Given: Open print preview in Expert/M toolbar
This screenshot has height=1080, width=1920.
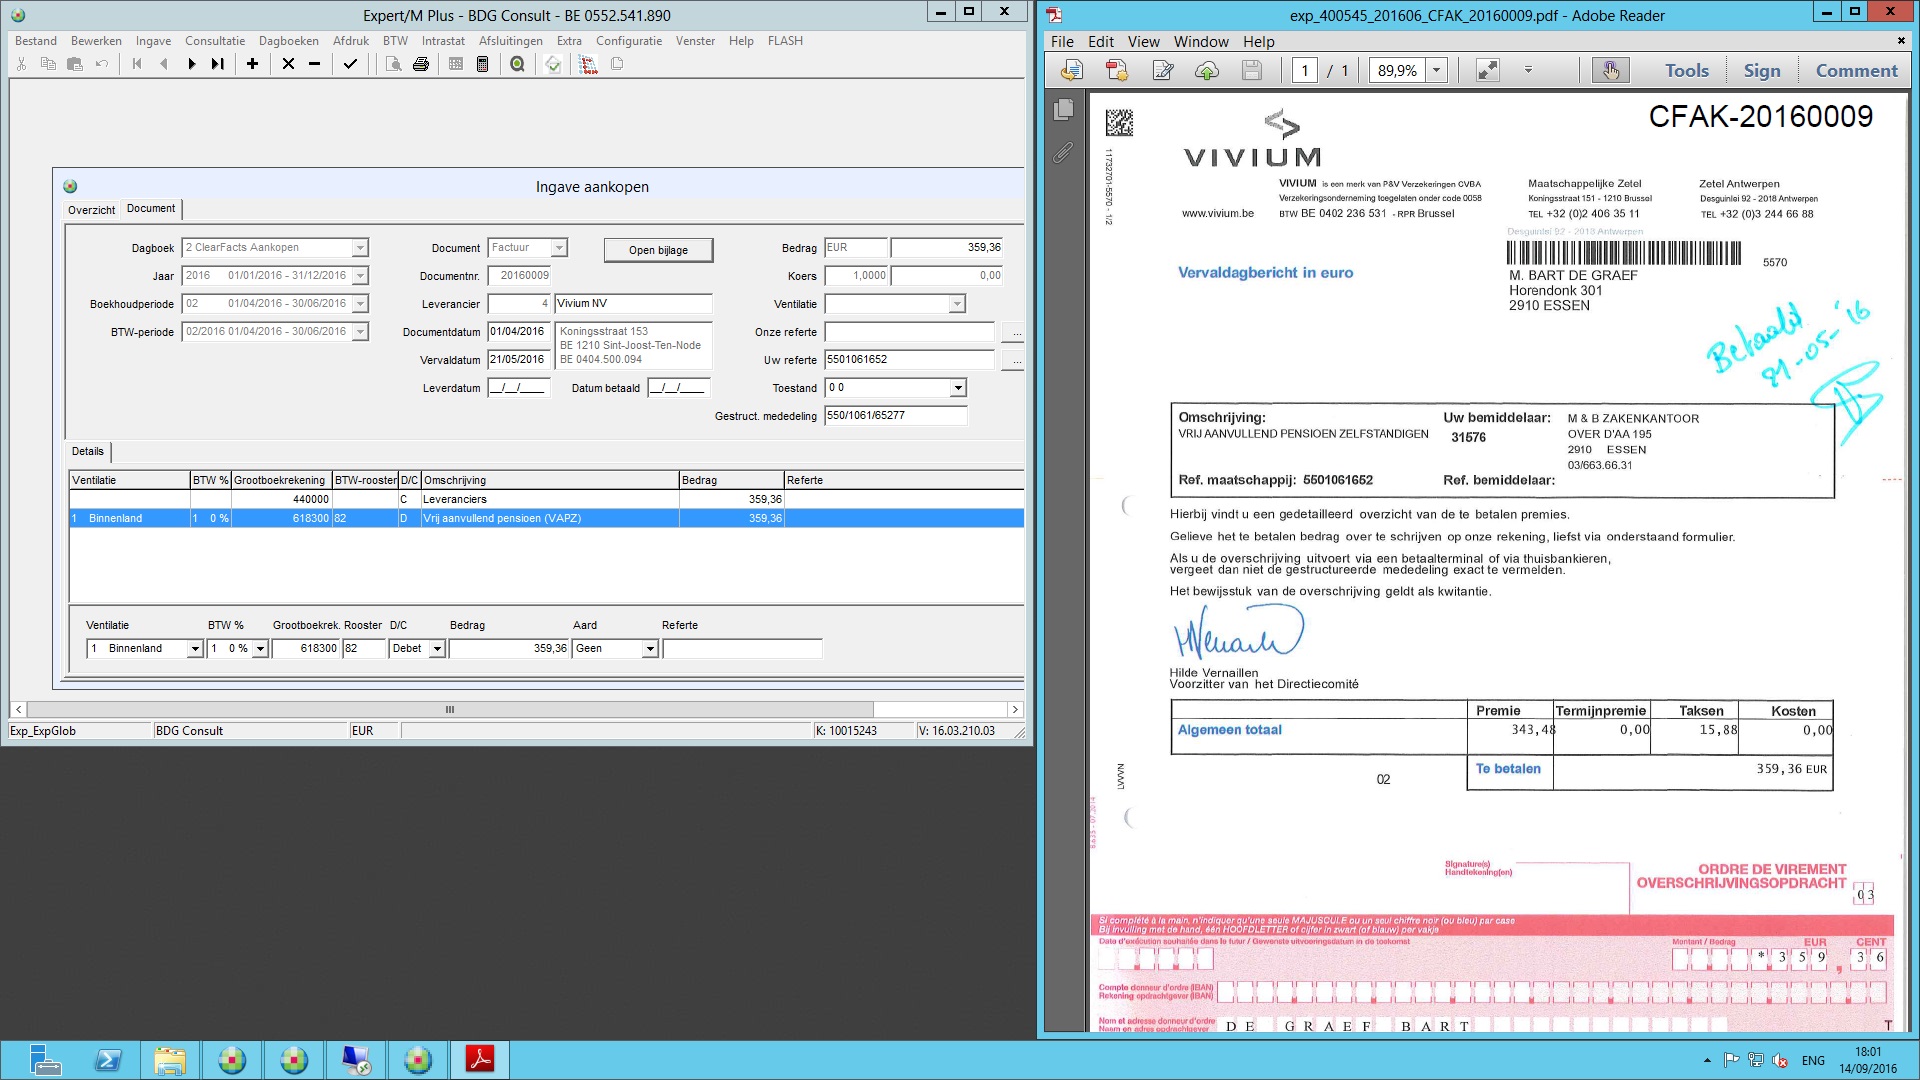Looking at the screenshot, I should tap(394, 64).
